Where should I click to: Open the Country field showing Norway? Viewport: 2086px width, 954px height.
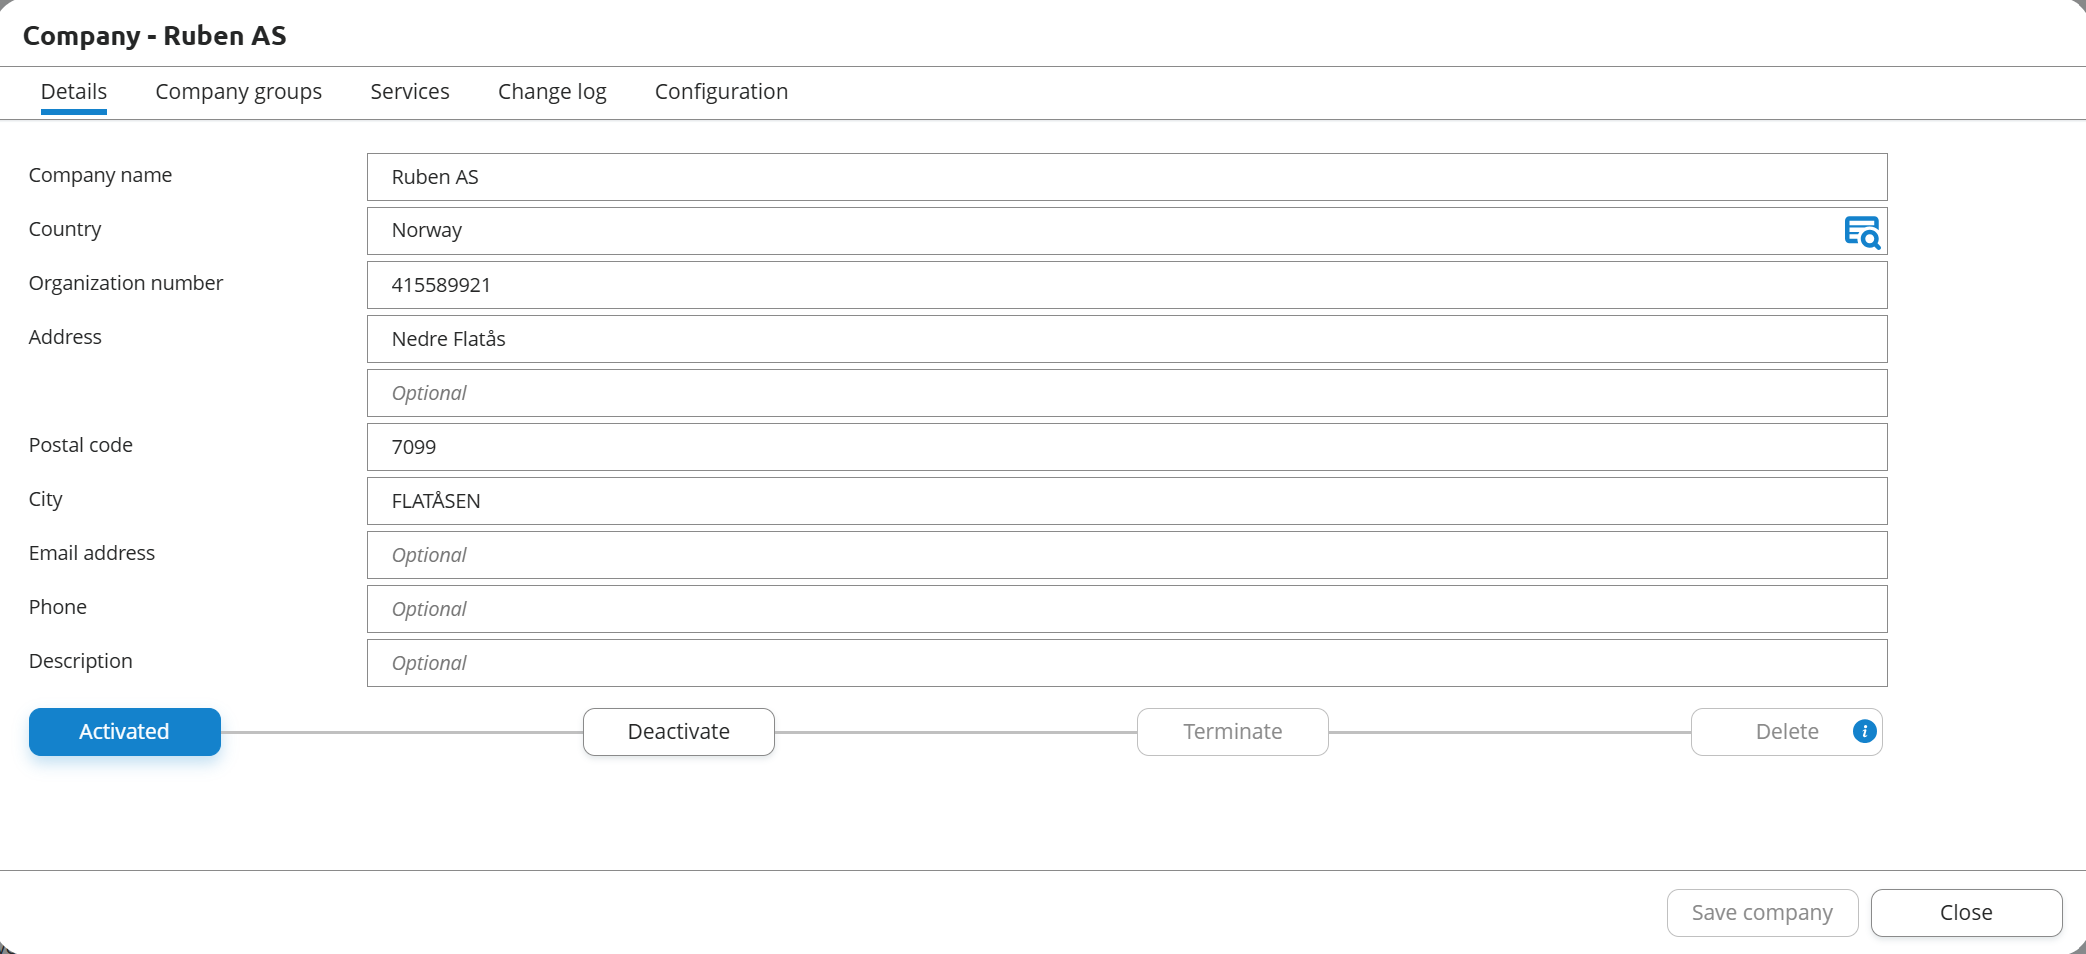[1100, 231]
